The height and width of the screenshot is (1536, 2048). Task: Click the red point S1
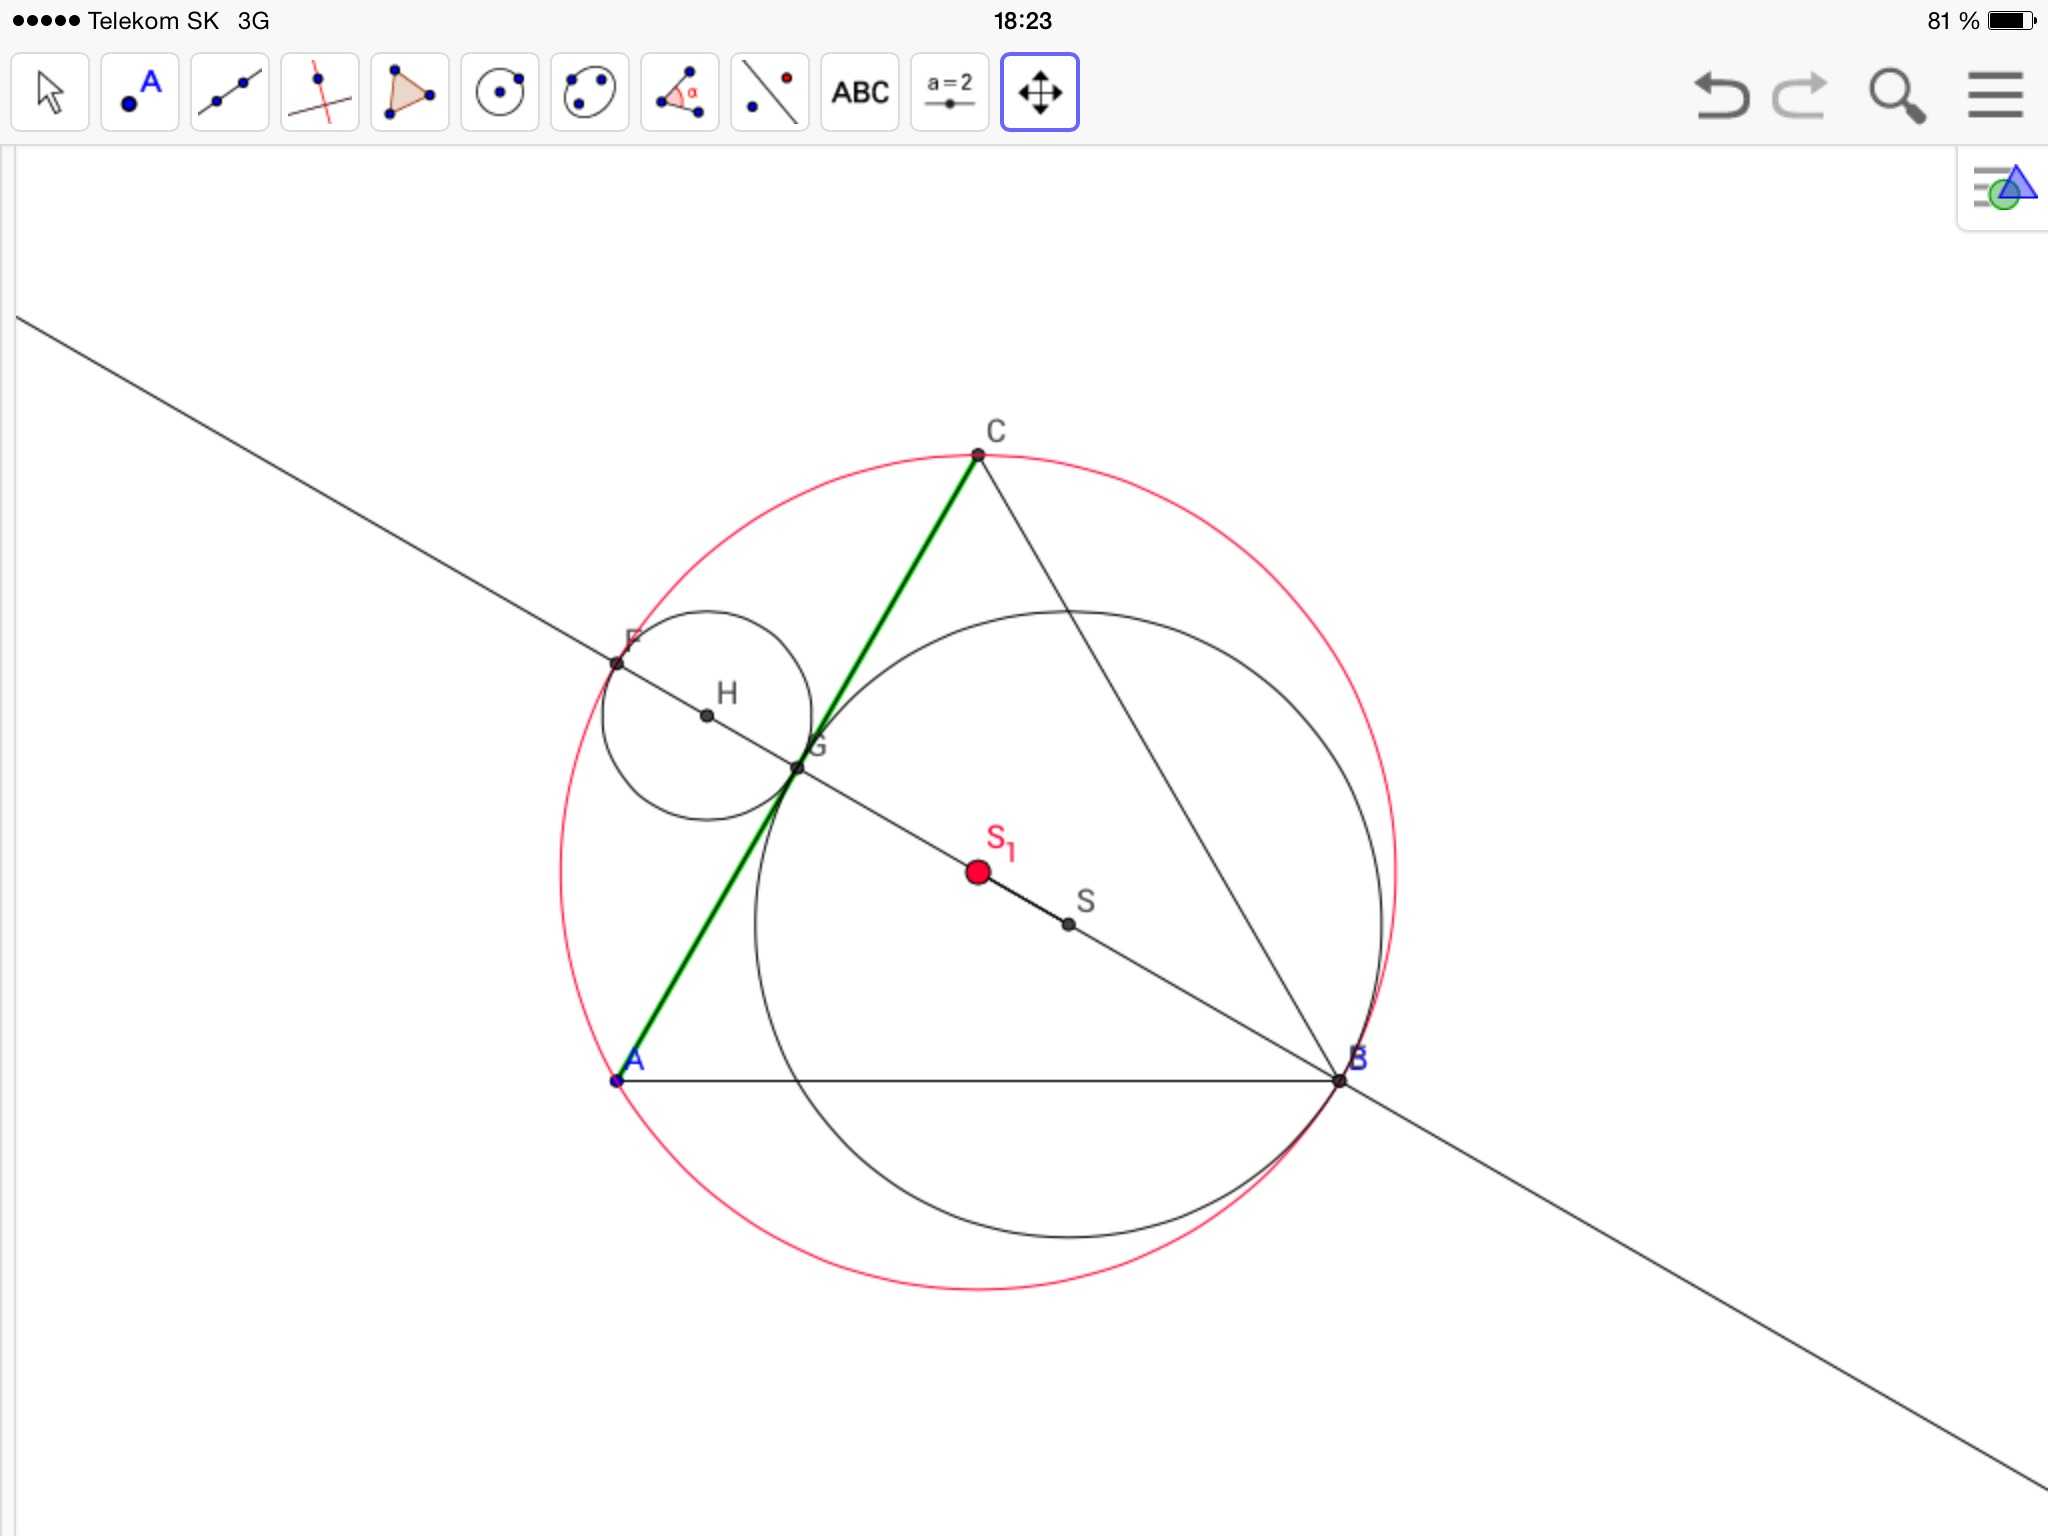click(x=978, y=872)
